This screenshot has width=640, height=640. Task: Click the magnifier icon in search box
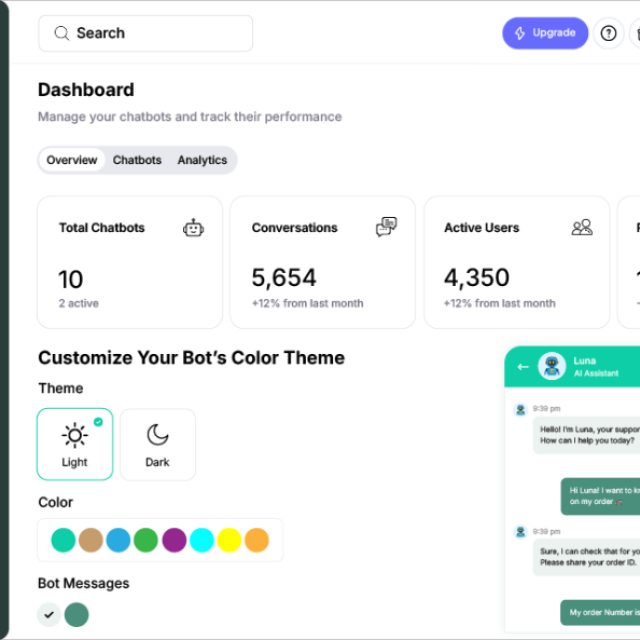pyautogui.click(x=62, y=33)
